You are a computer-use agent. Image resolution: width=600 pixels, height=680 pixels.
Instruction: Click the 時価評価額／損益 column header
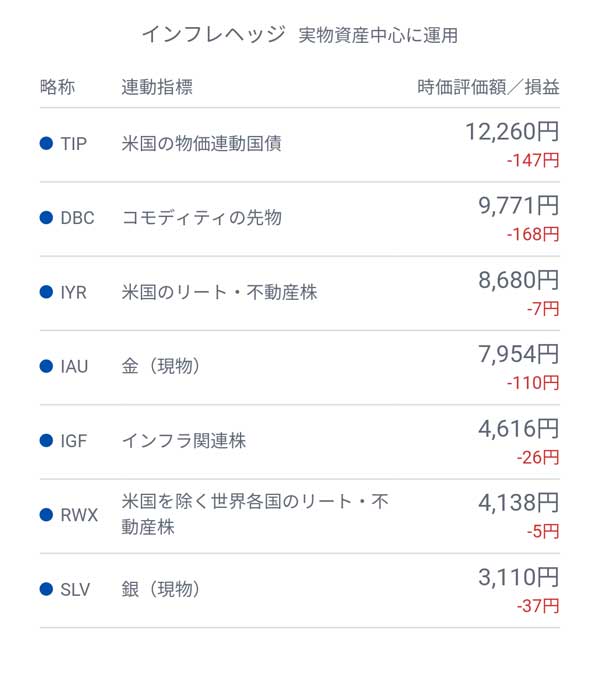point(488,87)
